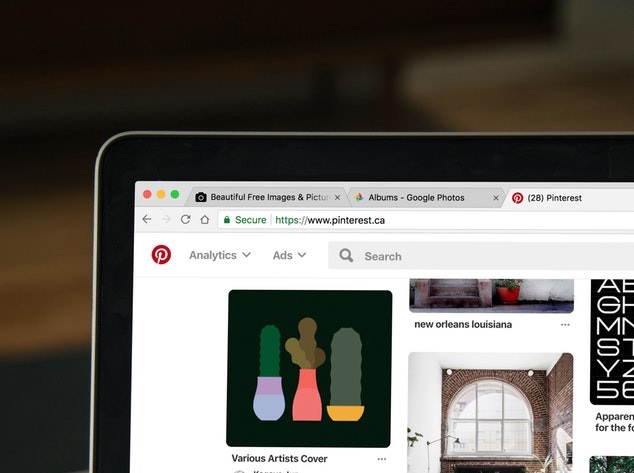Click the magnifying glass search icon
634x473 pixels.
point(346,256)
